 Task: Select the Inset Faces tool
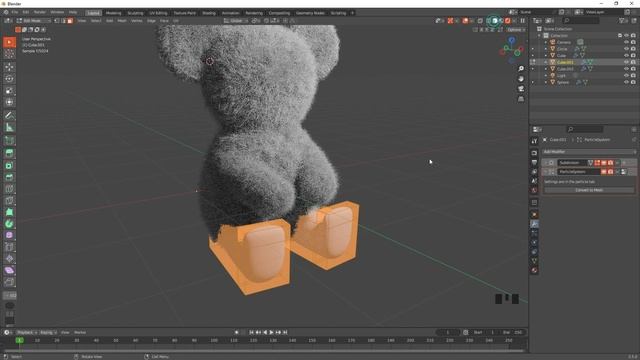[9, 165]
